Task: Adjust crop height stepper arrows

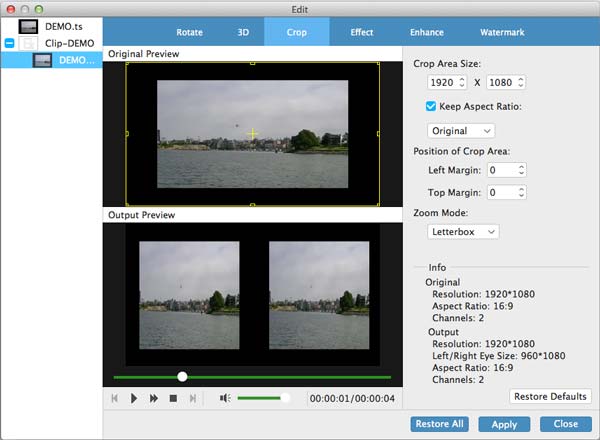Action: [x=520, y=82]
